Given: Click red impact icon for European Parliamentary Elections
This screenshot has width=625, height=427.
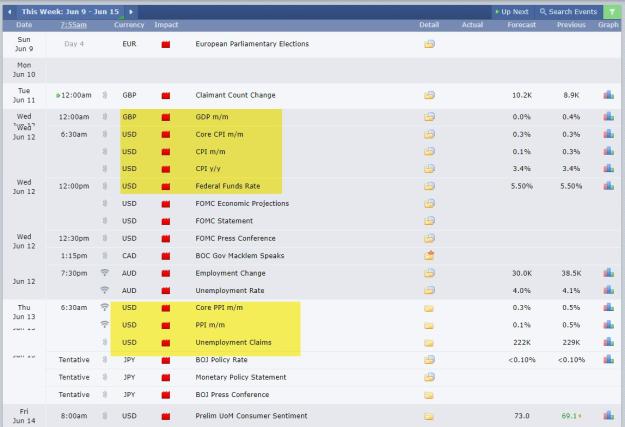Looking at the screenshot, I should [166, 44].
